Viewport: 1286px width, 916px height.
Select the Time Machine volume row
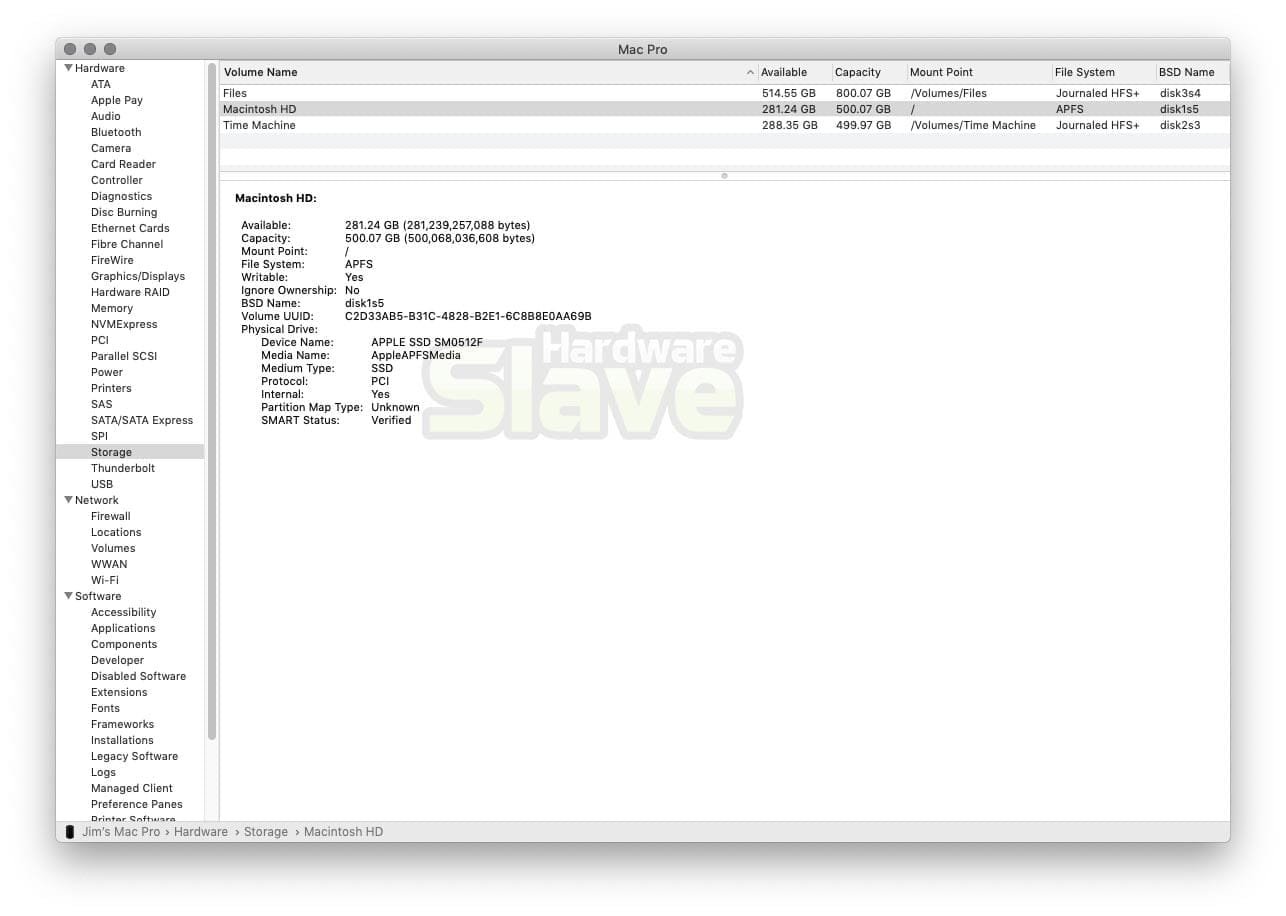(x=725, y=125)
